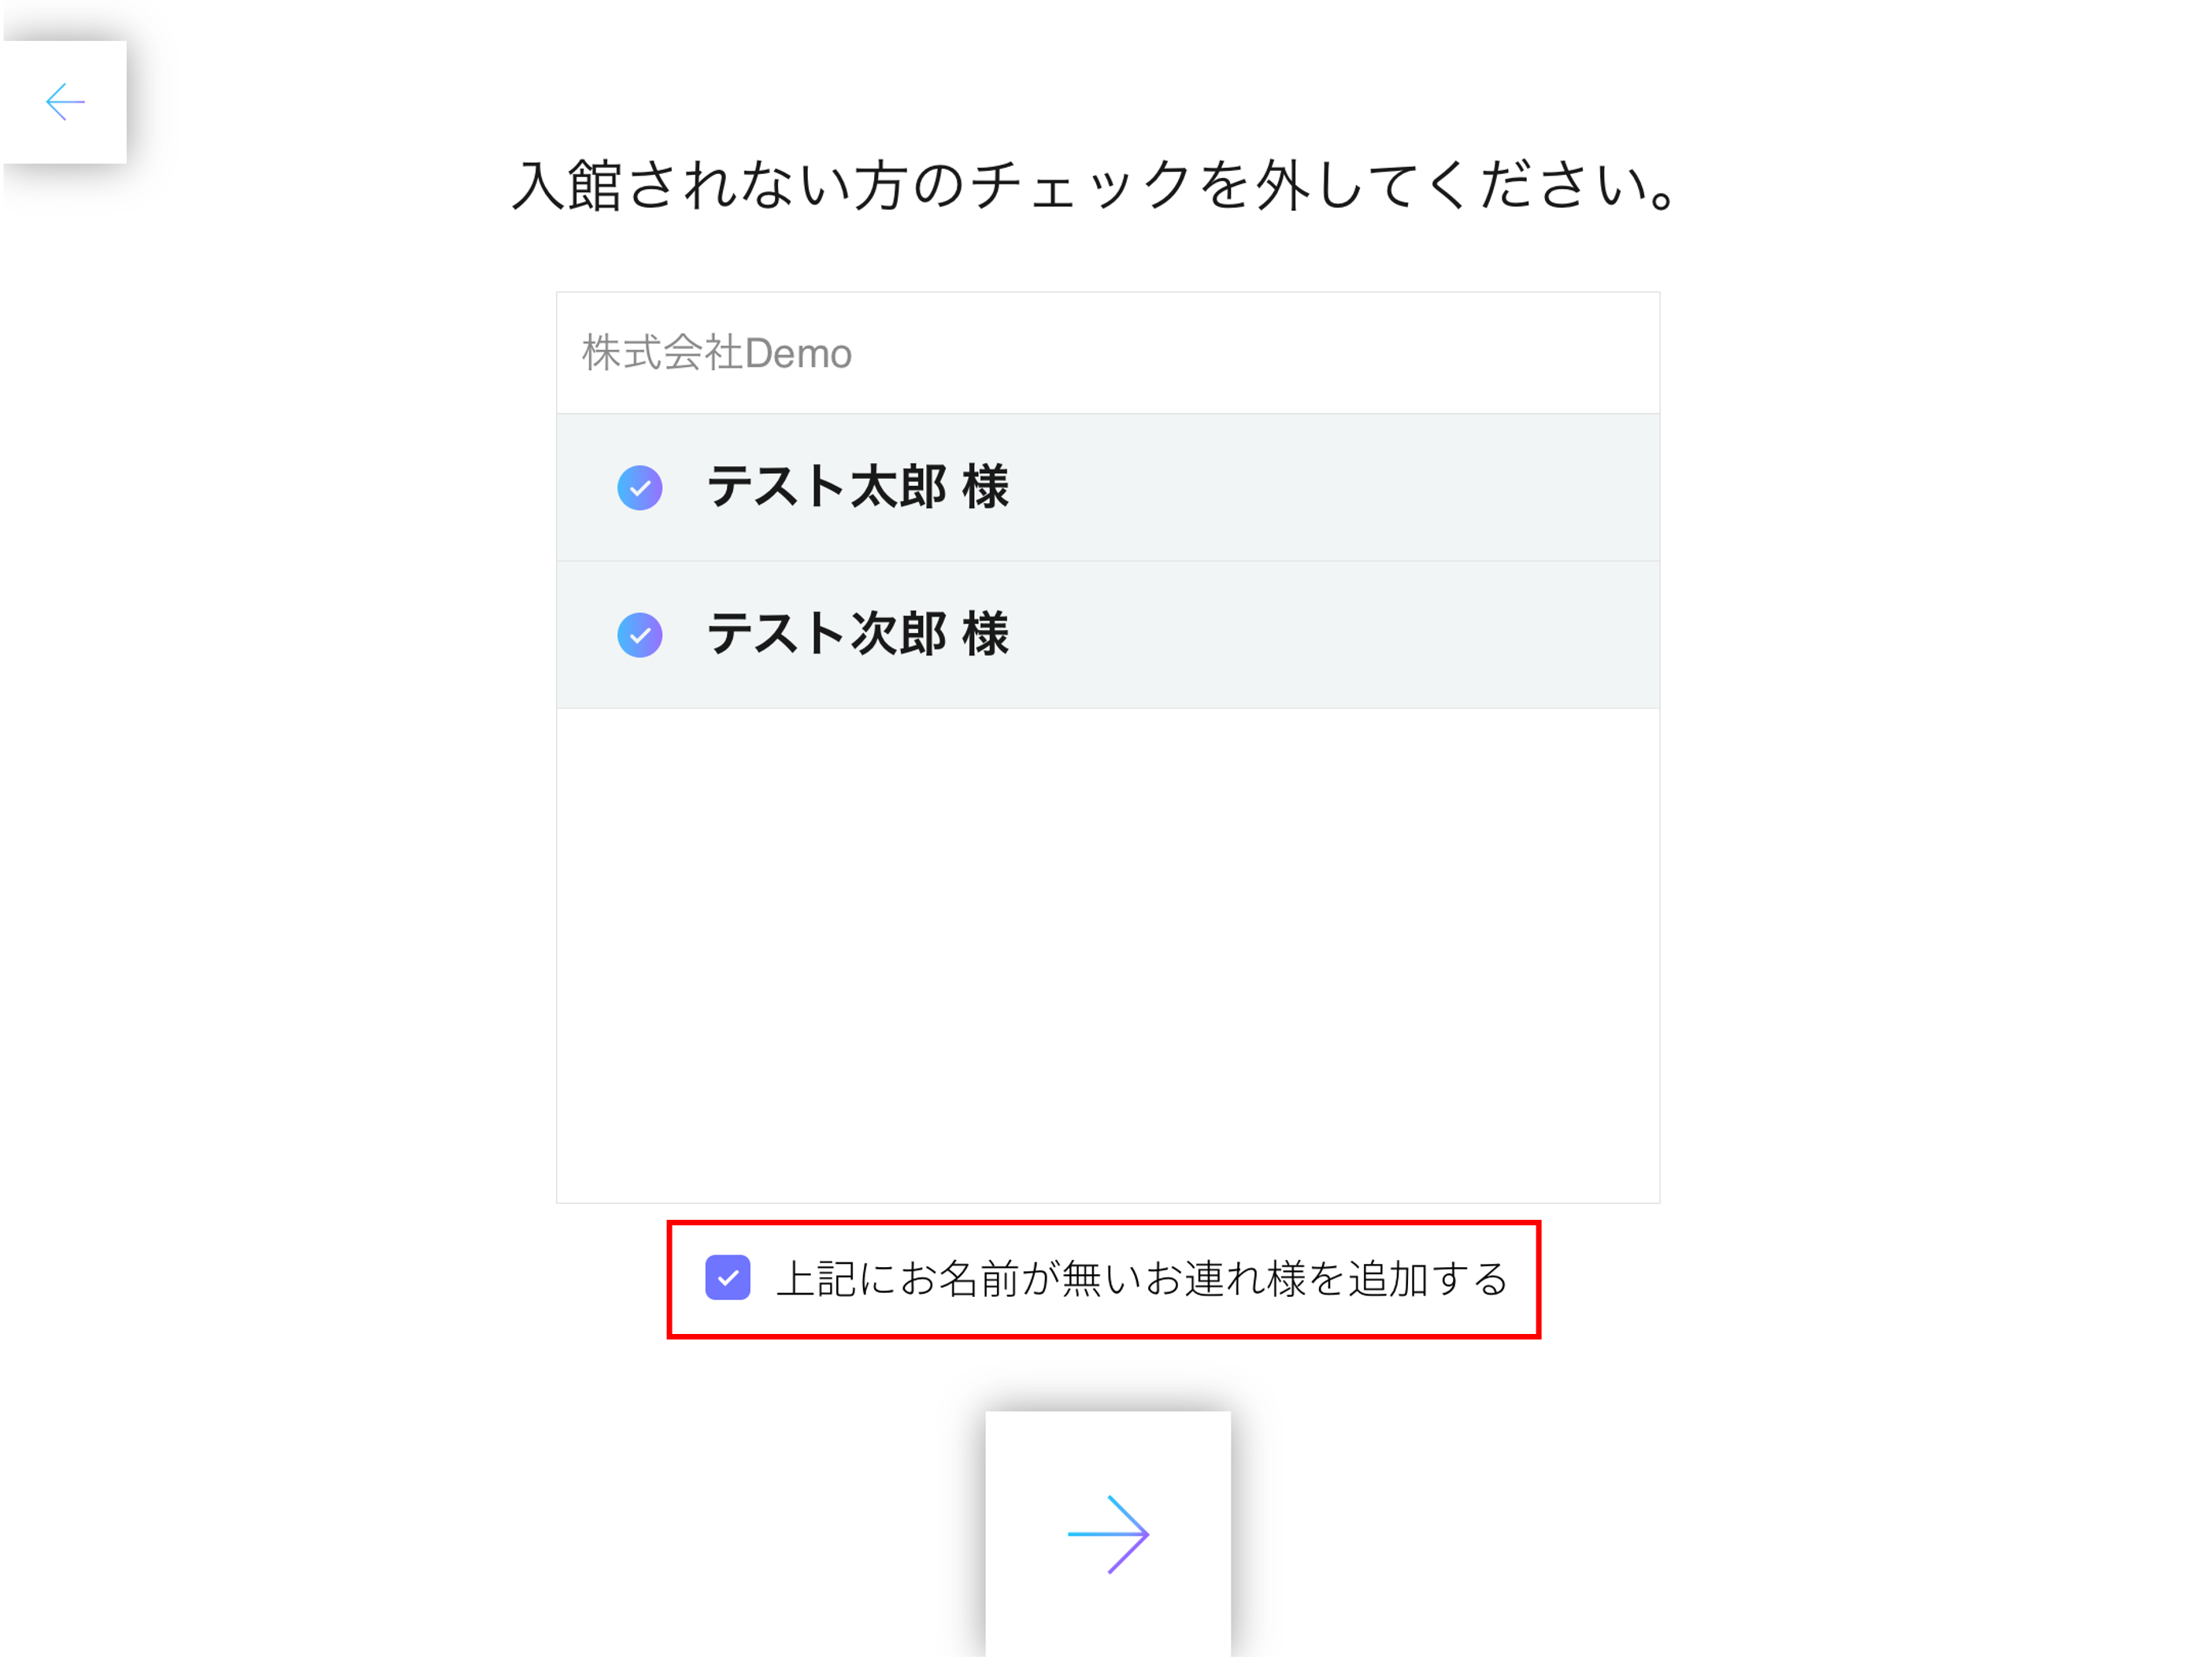Open the next step via the bottom arrow button
The height and width of the screenshot is (1660, 2212).
coord(1108,1534)
